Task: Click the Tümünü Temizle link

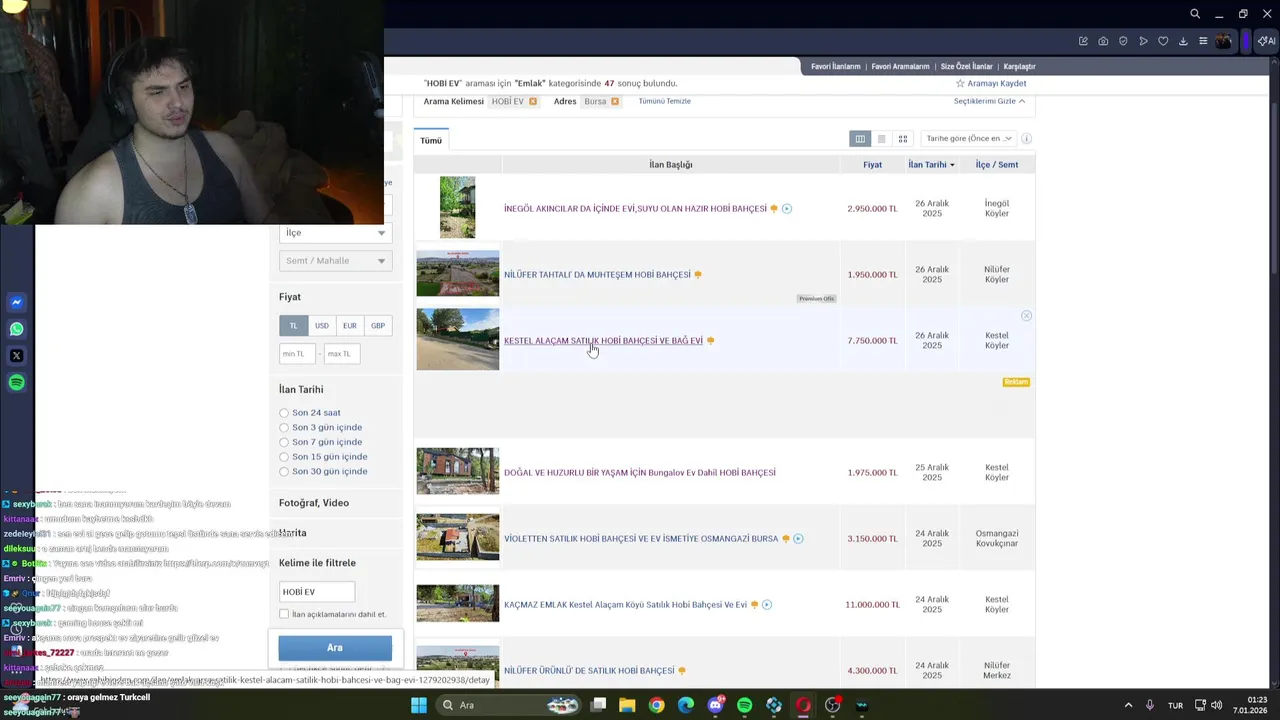Action: pyautogui.click(x=664, y=101)
